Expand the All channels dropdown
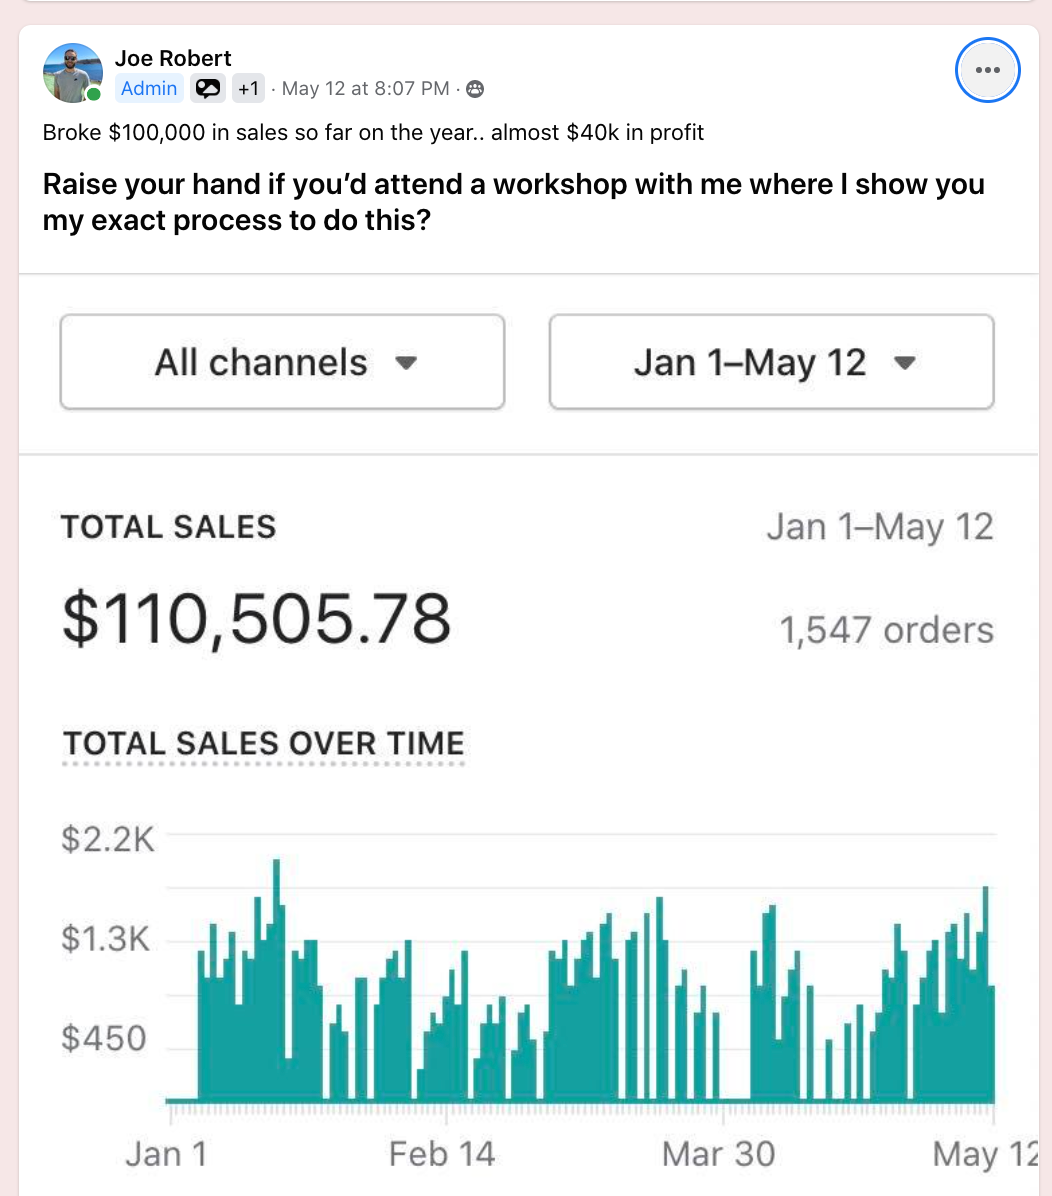Viewport: 1052px width, 1196px height. (282, 362)
